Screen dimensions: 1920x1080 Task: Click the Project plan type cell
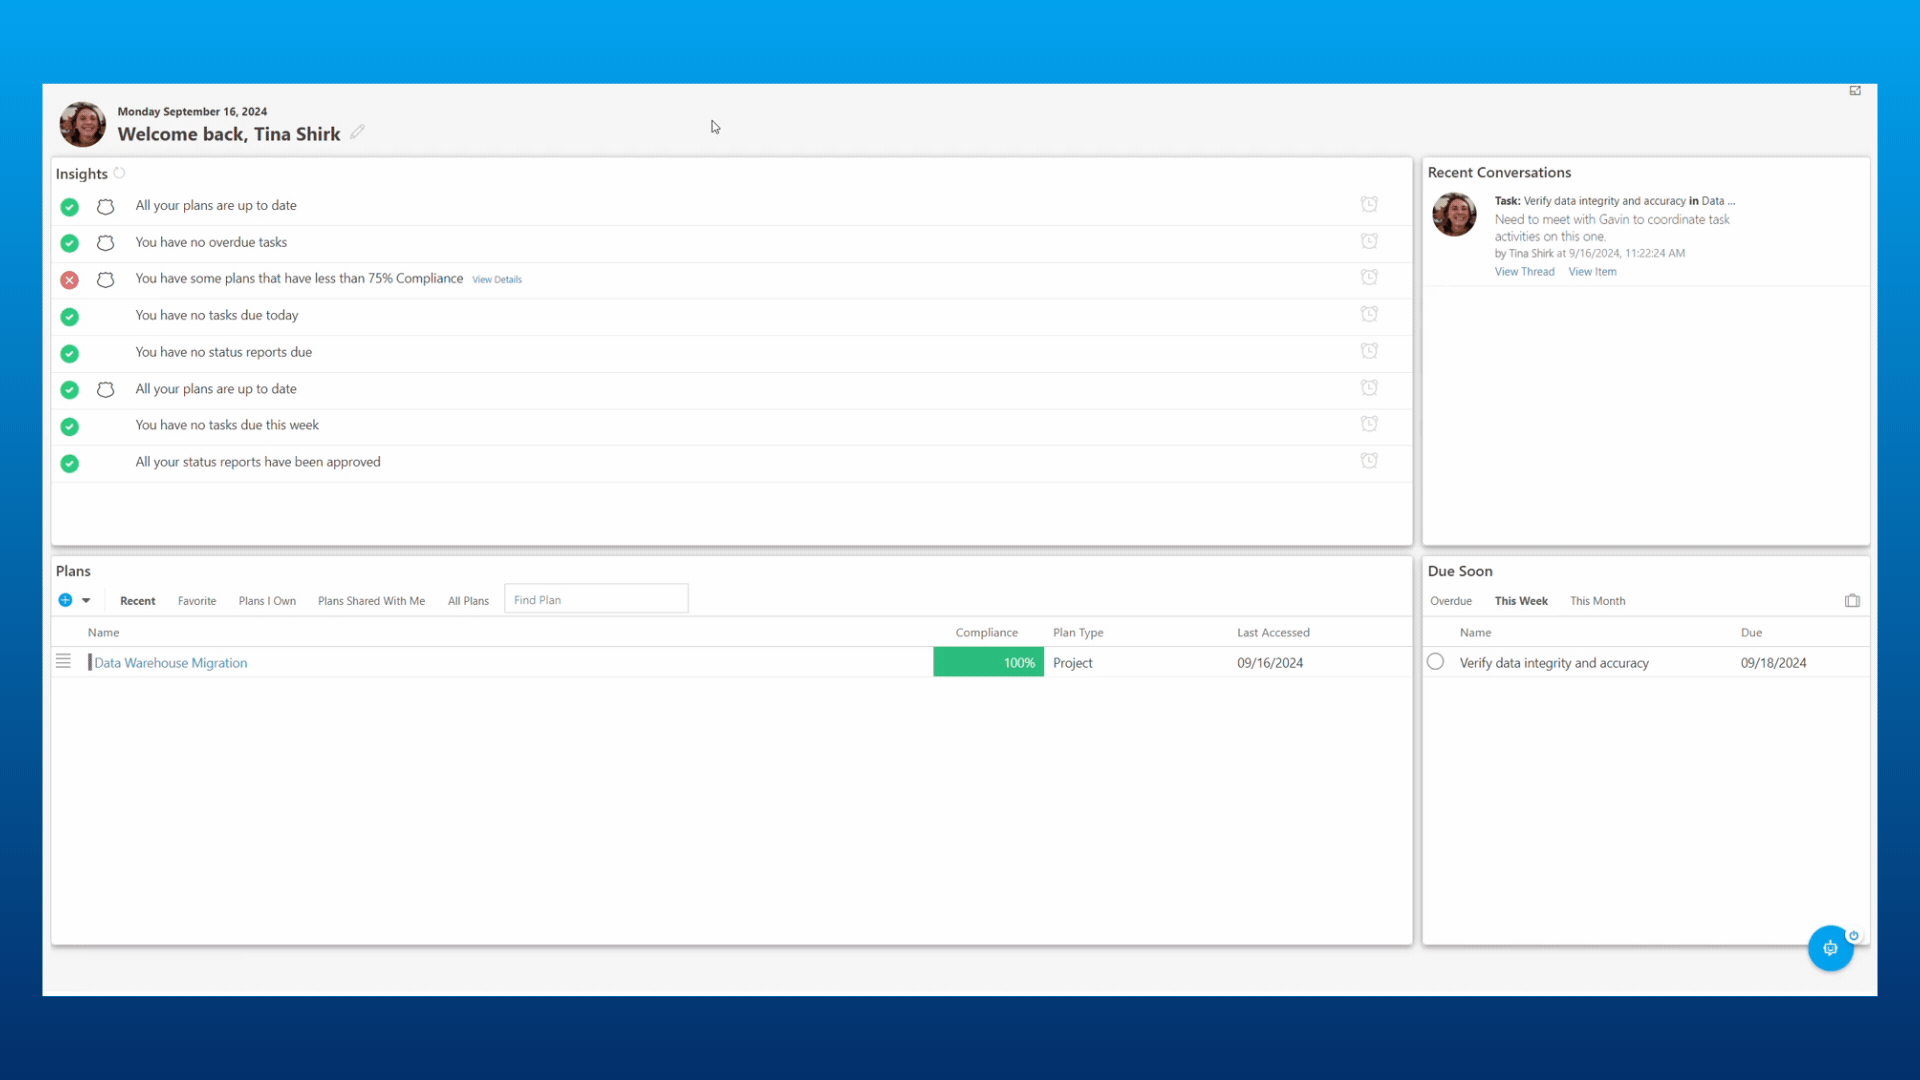[1072, 663]
